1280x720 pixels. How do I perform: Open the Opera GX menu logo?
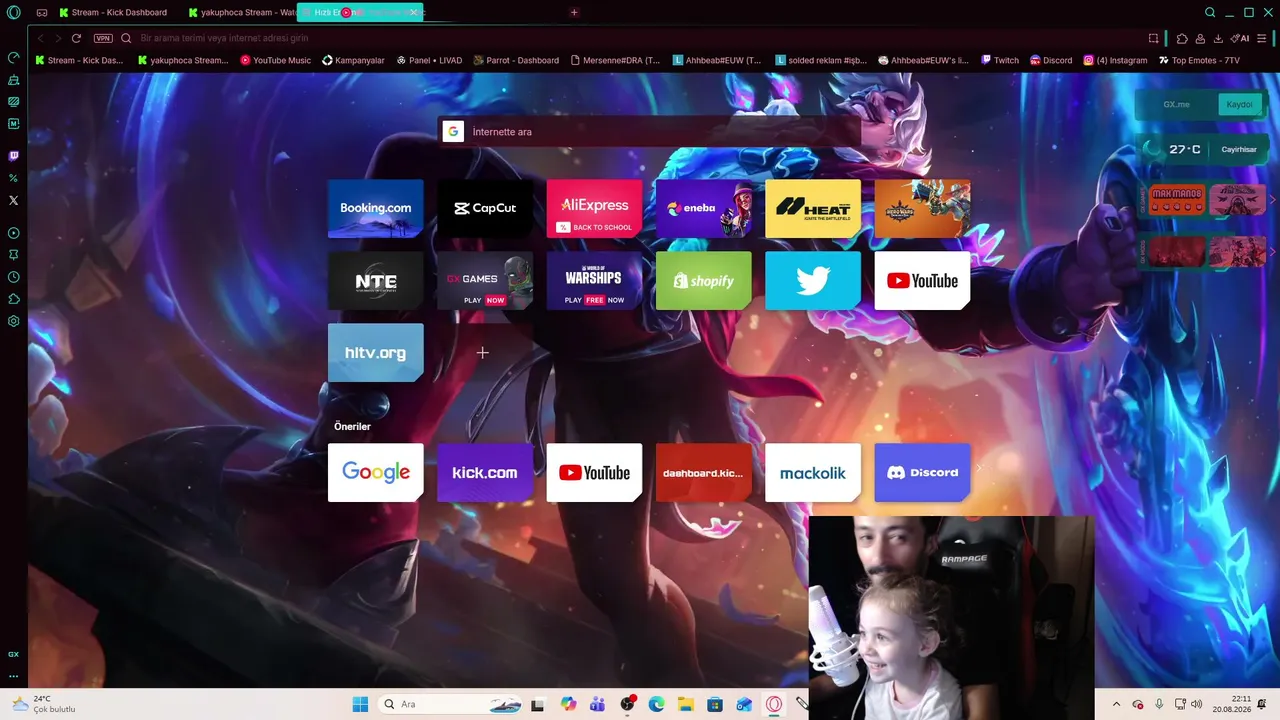[x=13, y=12]
